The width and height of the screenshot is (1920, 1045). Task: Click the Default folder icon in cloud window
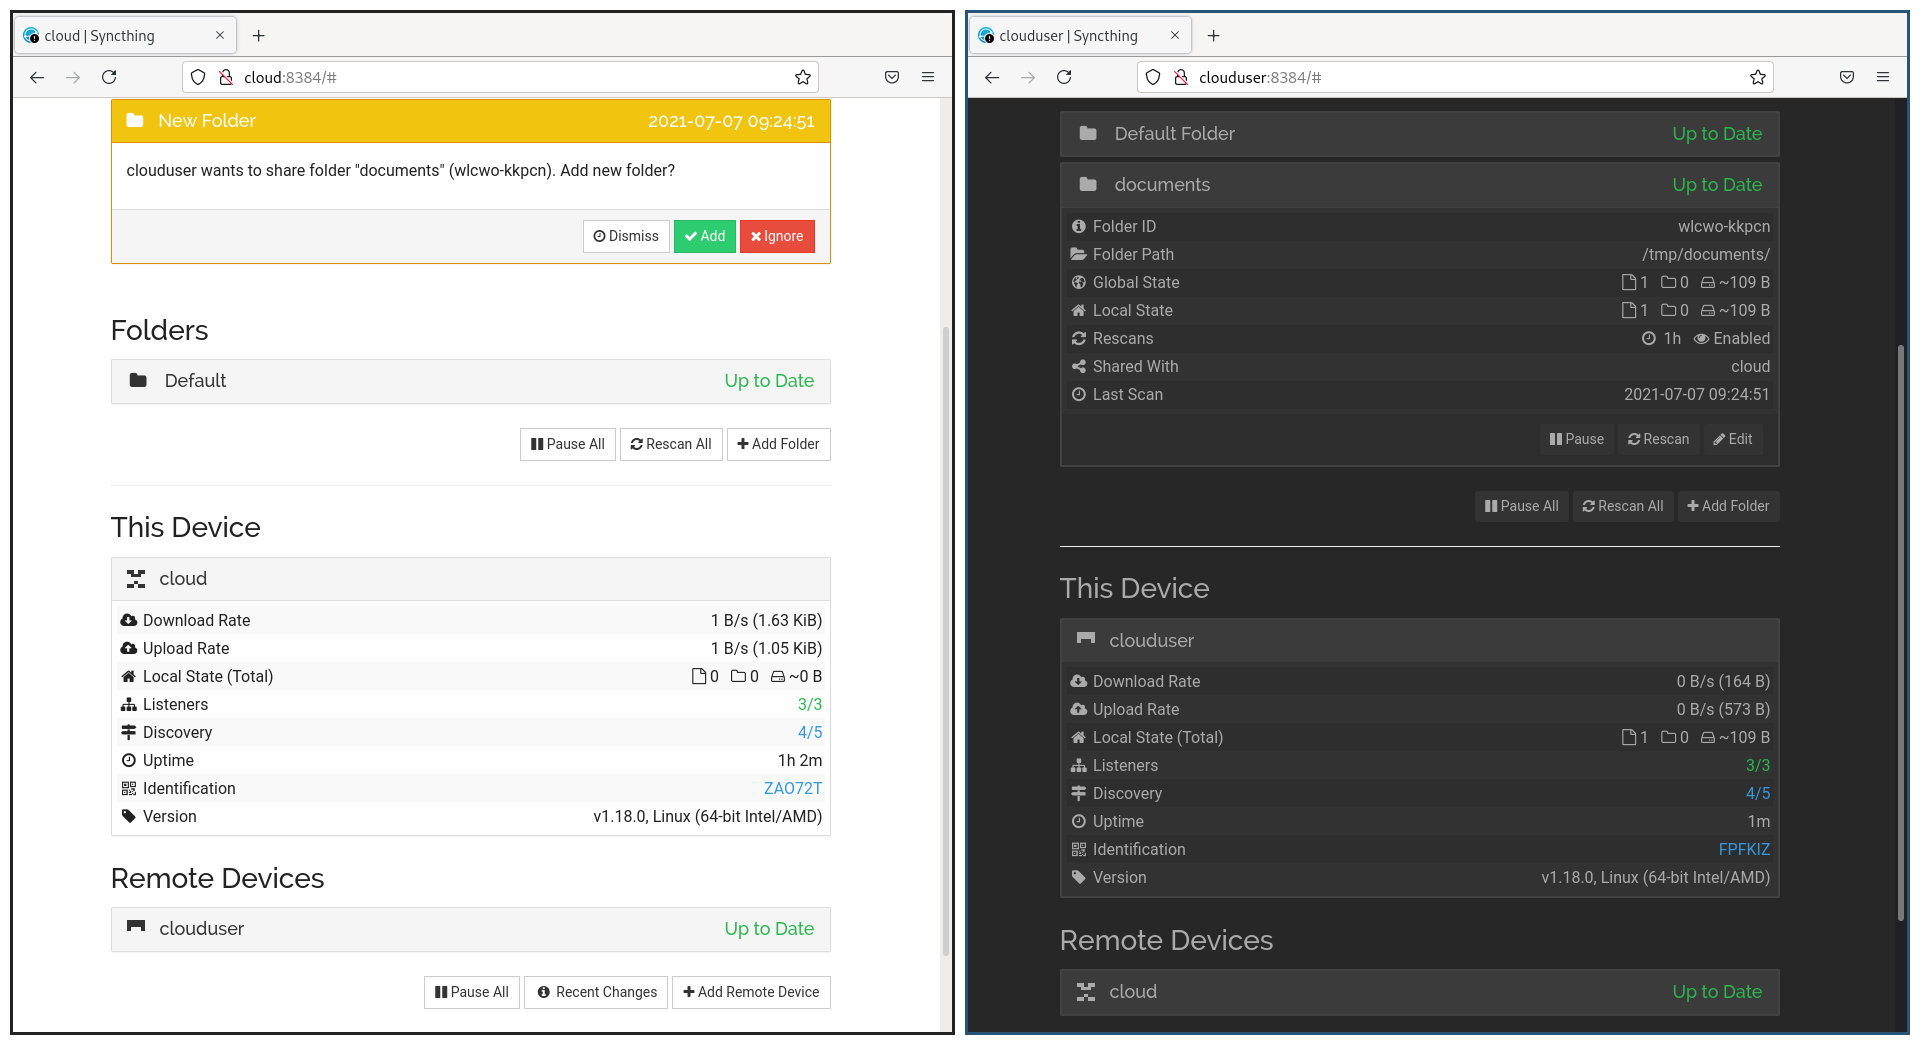coord(138,381)
